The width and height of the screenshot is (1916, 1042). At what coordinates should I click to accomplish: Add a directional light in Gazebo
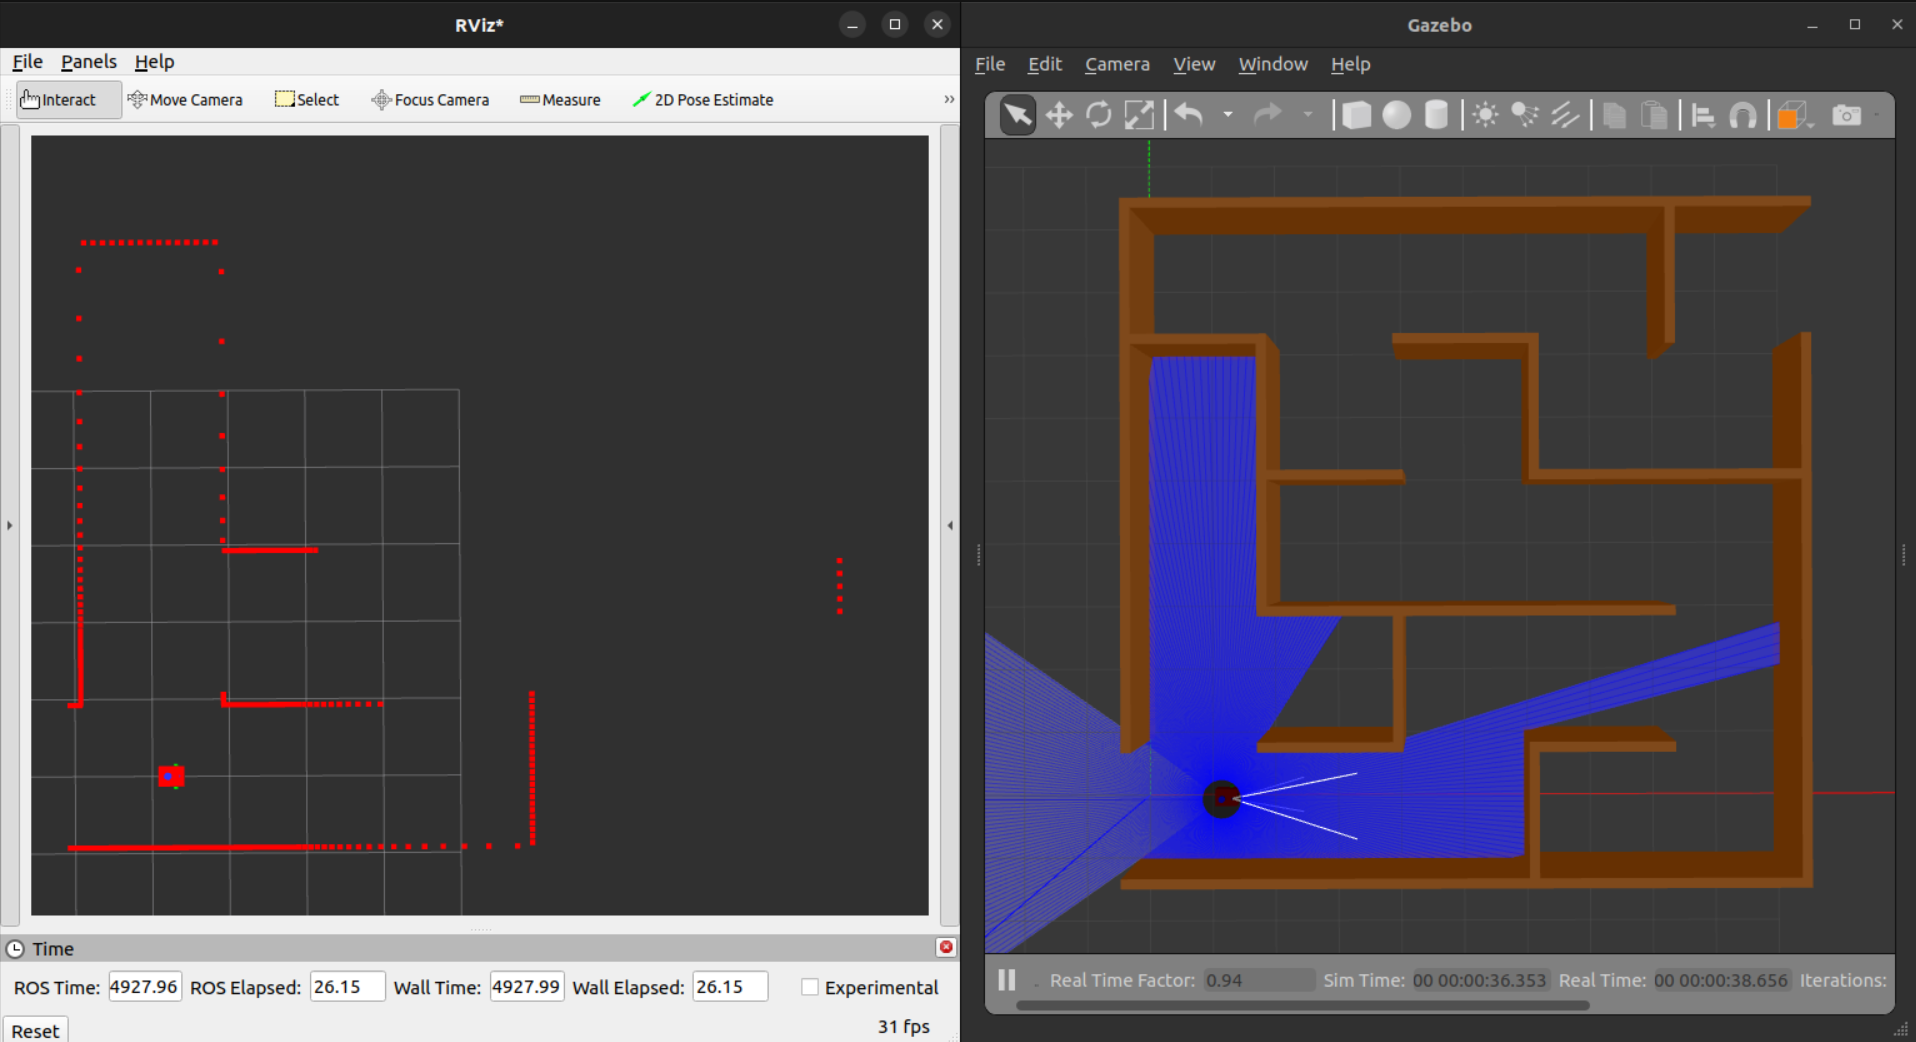1565,116
